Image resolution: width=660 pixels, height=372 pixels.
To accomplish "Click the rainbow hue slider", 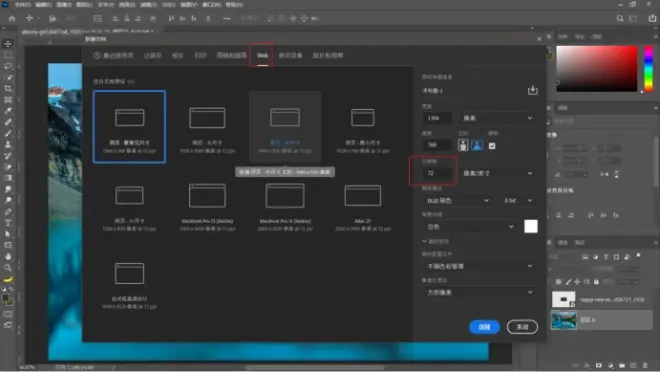I will tap(649, 69).
